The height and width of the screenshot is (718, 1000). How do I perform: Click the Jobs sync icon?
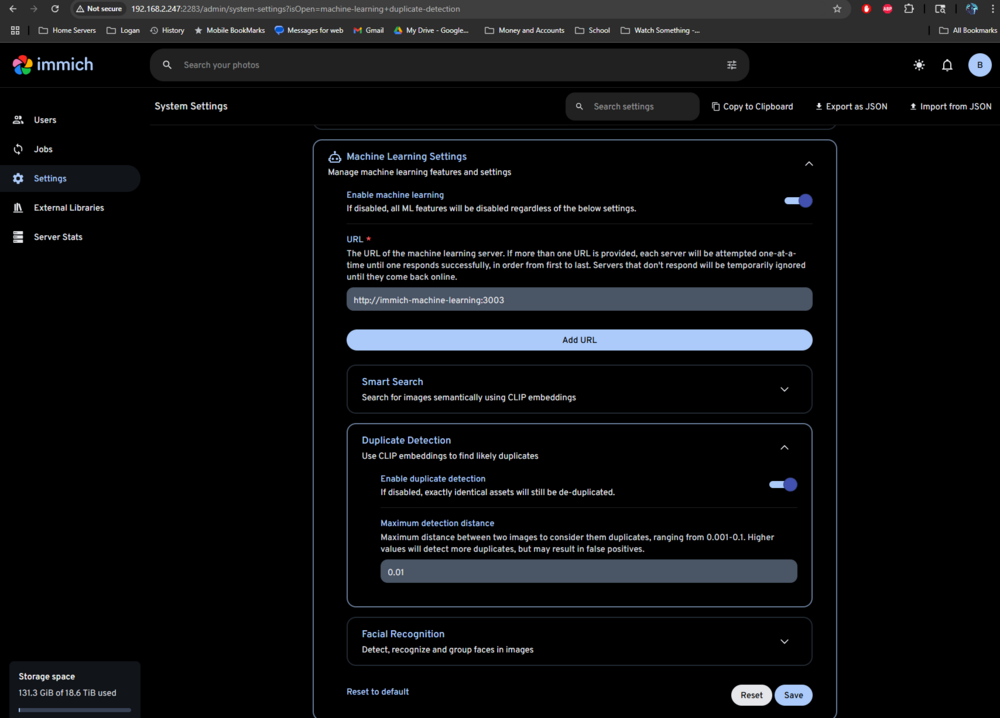click(18, 149)
